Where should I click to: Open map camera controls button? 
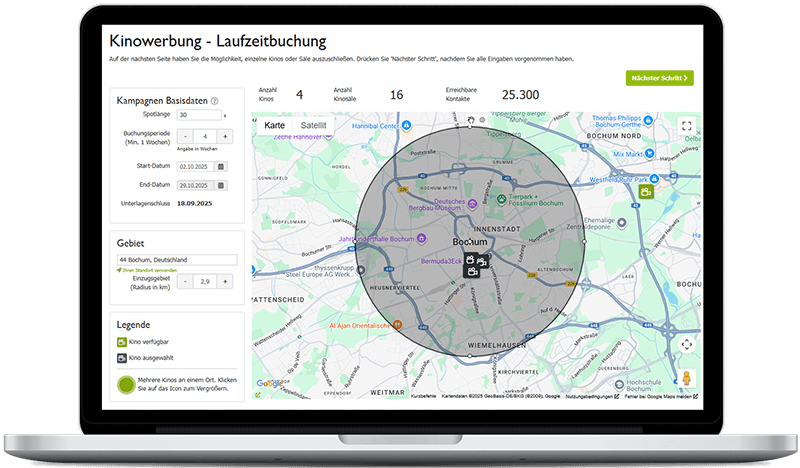(x=687, y=344)
